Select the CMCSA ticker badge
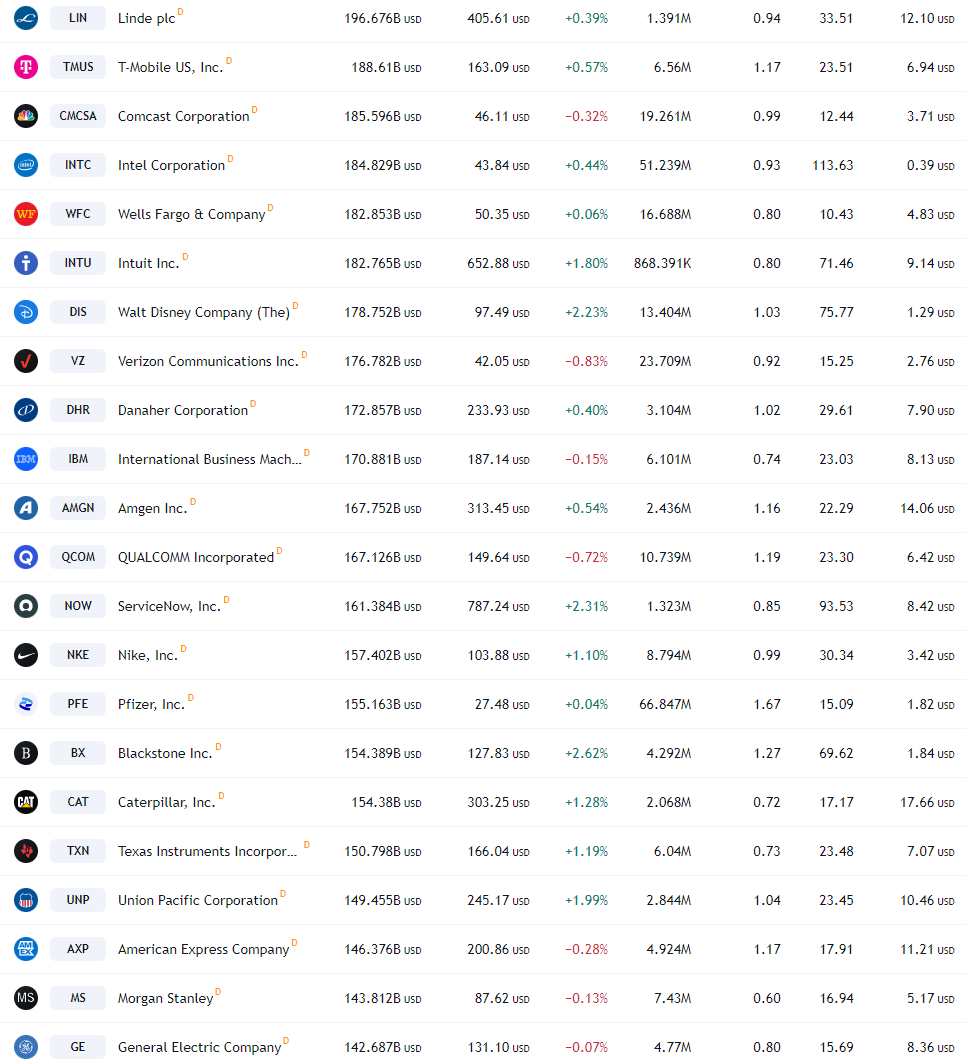The width and height of the screenshot is (966, 1063). coord(78,116)
